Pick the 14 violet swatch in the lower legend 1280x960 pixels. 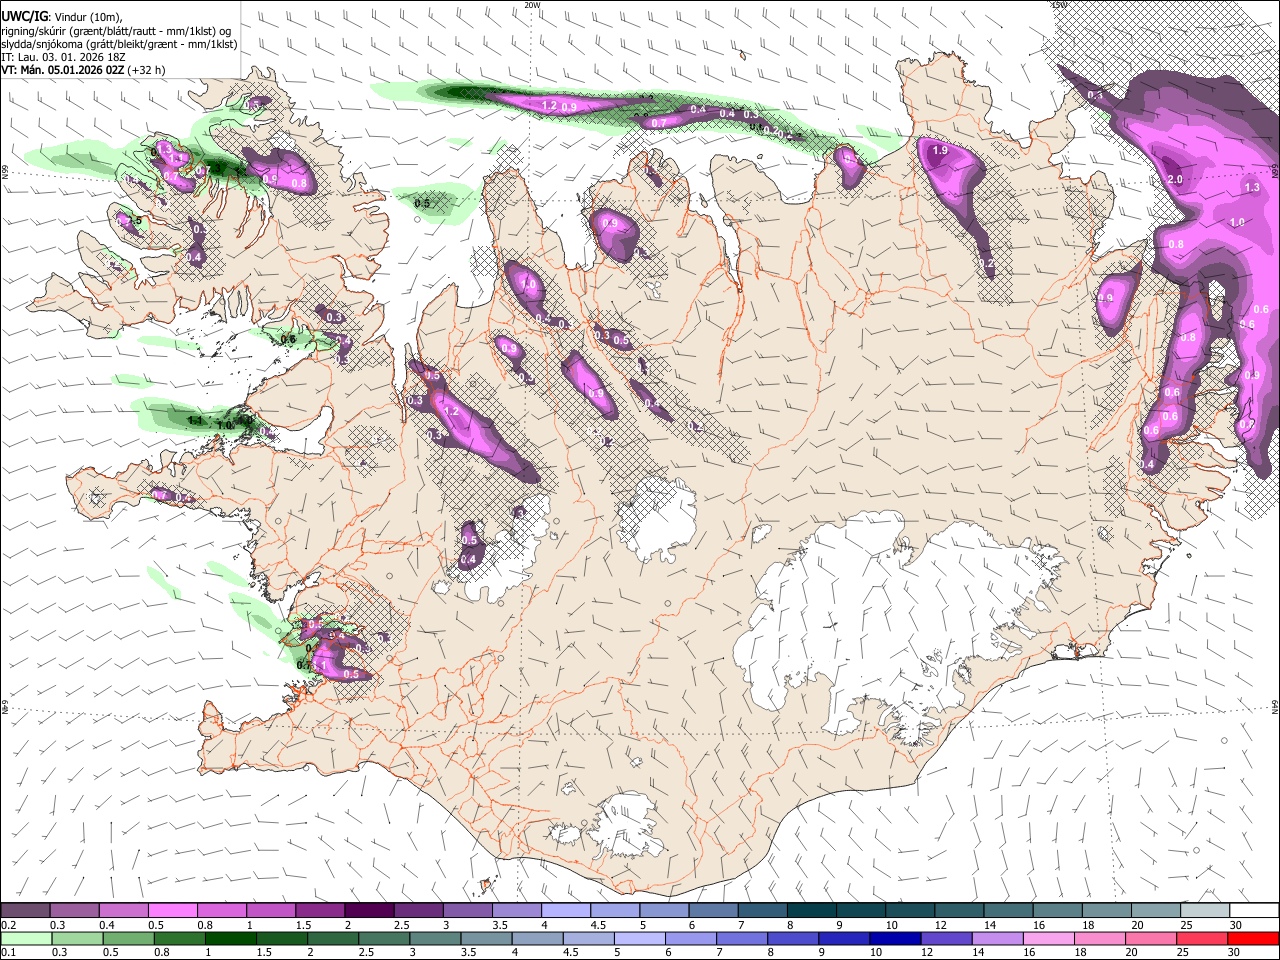pos(998,938)
